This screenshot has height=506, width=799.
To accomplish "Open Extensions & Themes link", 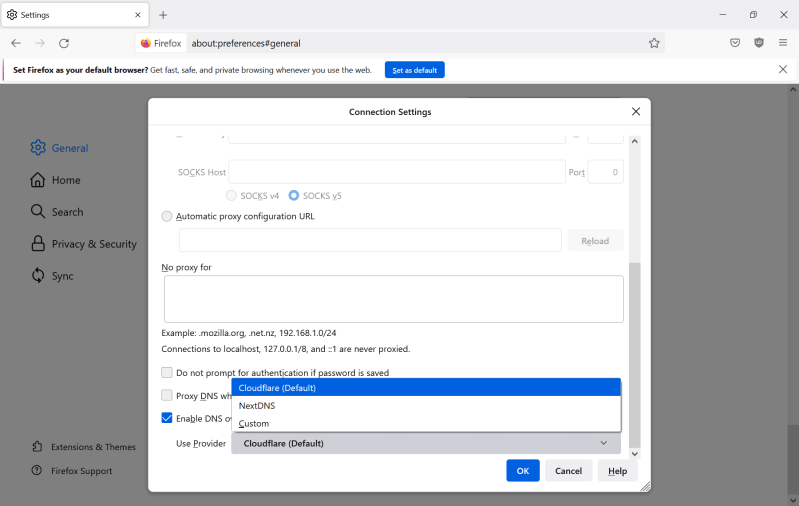I will point(84,447).
